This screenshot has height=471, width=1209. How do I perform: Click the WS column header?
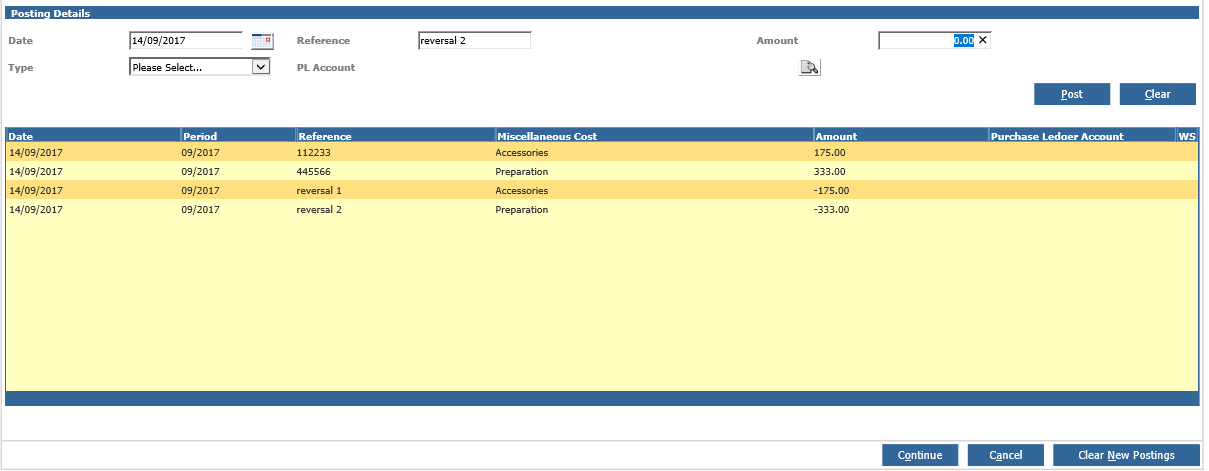pos(1187,136)
